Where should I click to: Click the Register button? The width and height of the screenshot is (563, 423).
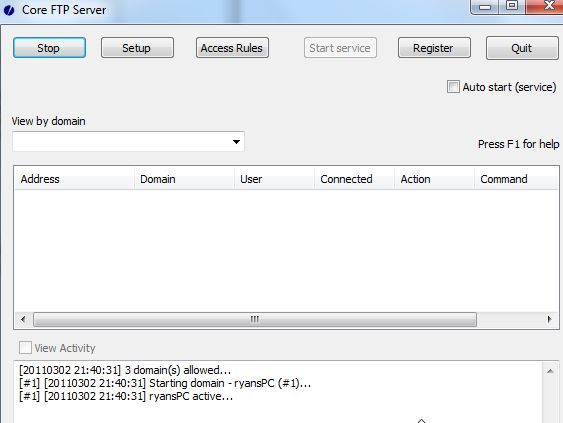click(x=434, y=48)
